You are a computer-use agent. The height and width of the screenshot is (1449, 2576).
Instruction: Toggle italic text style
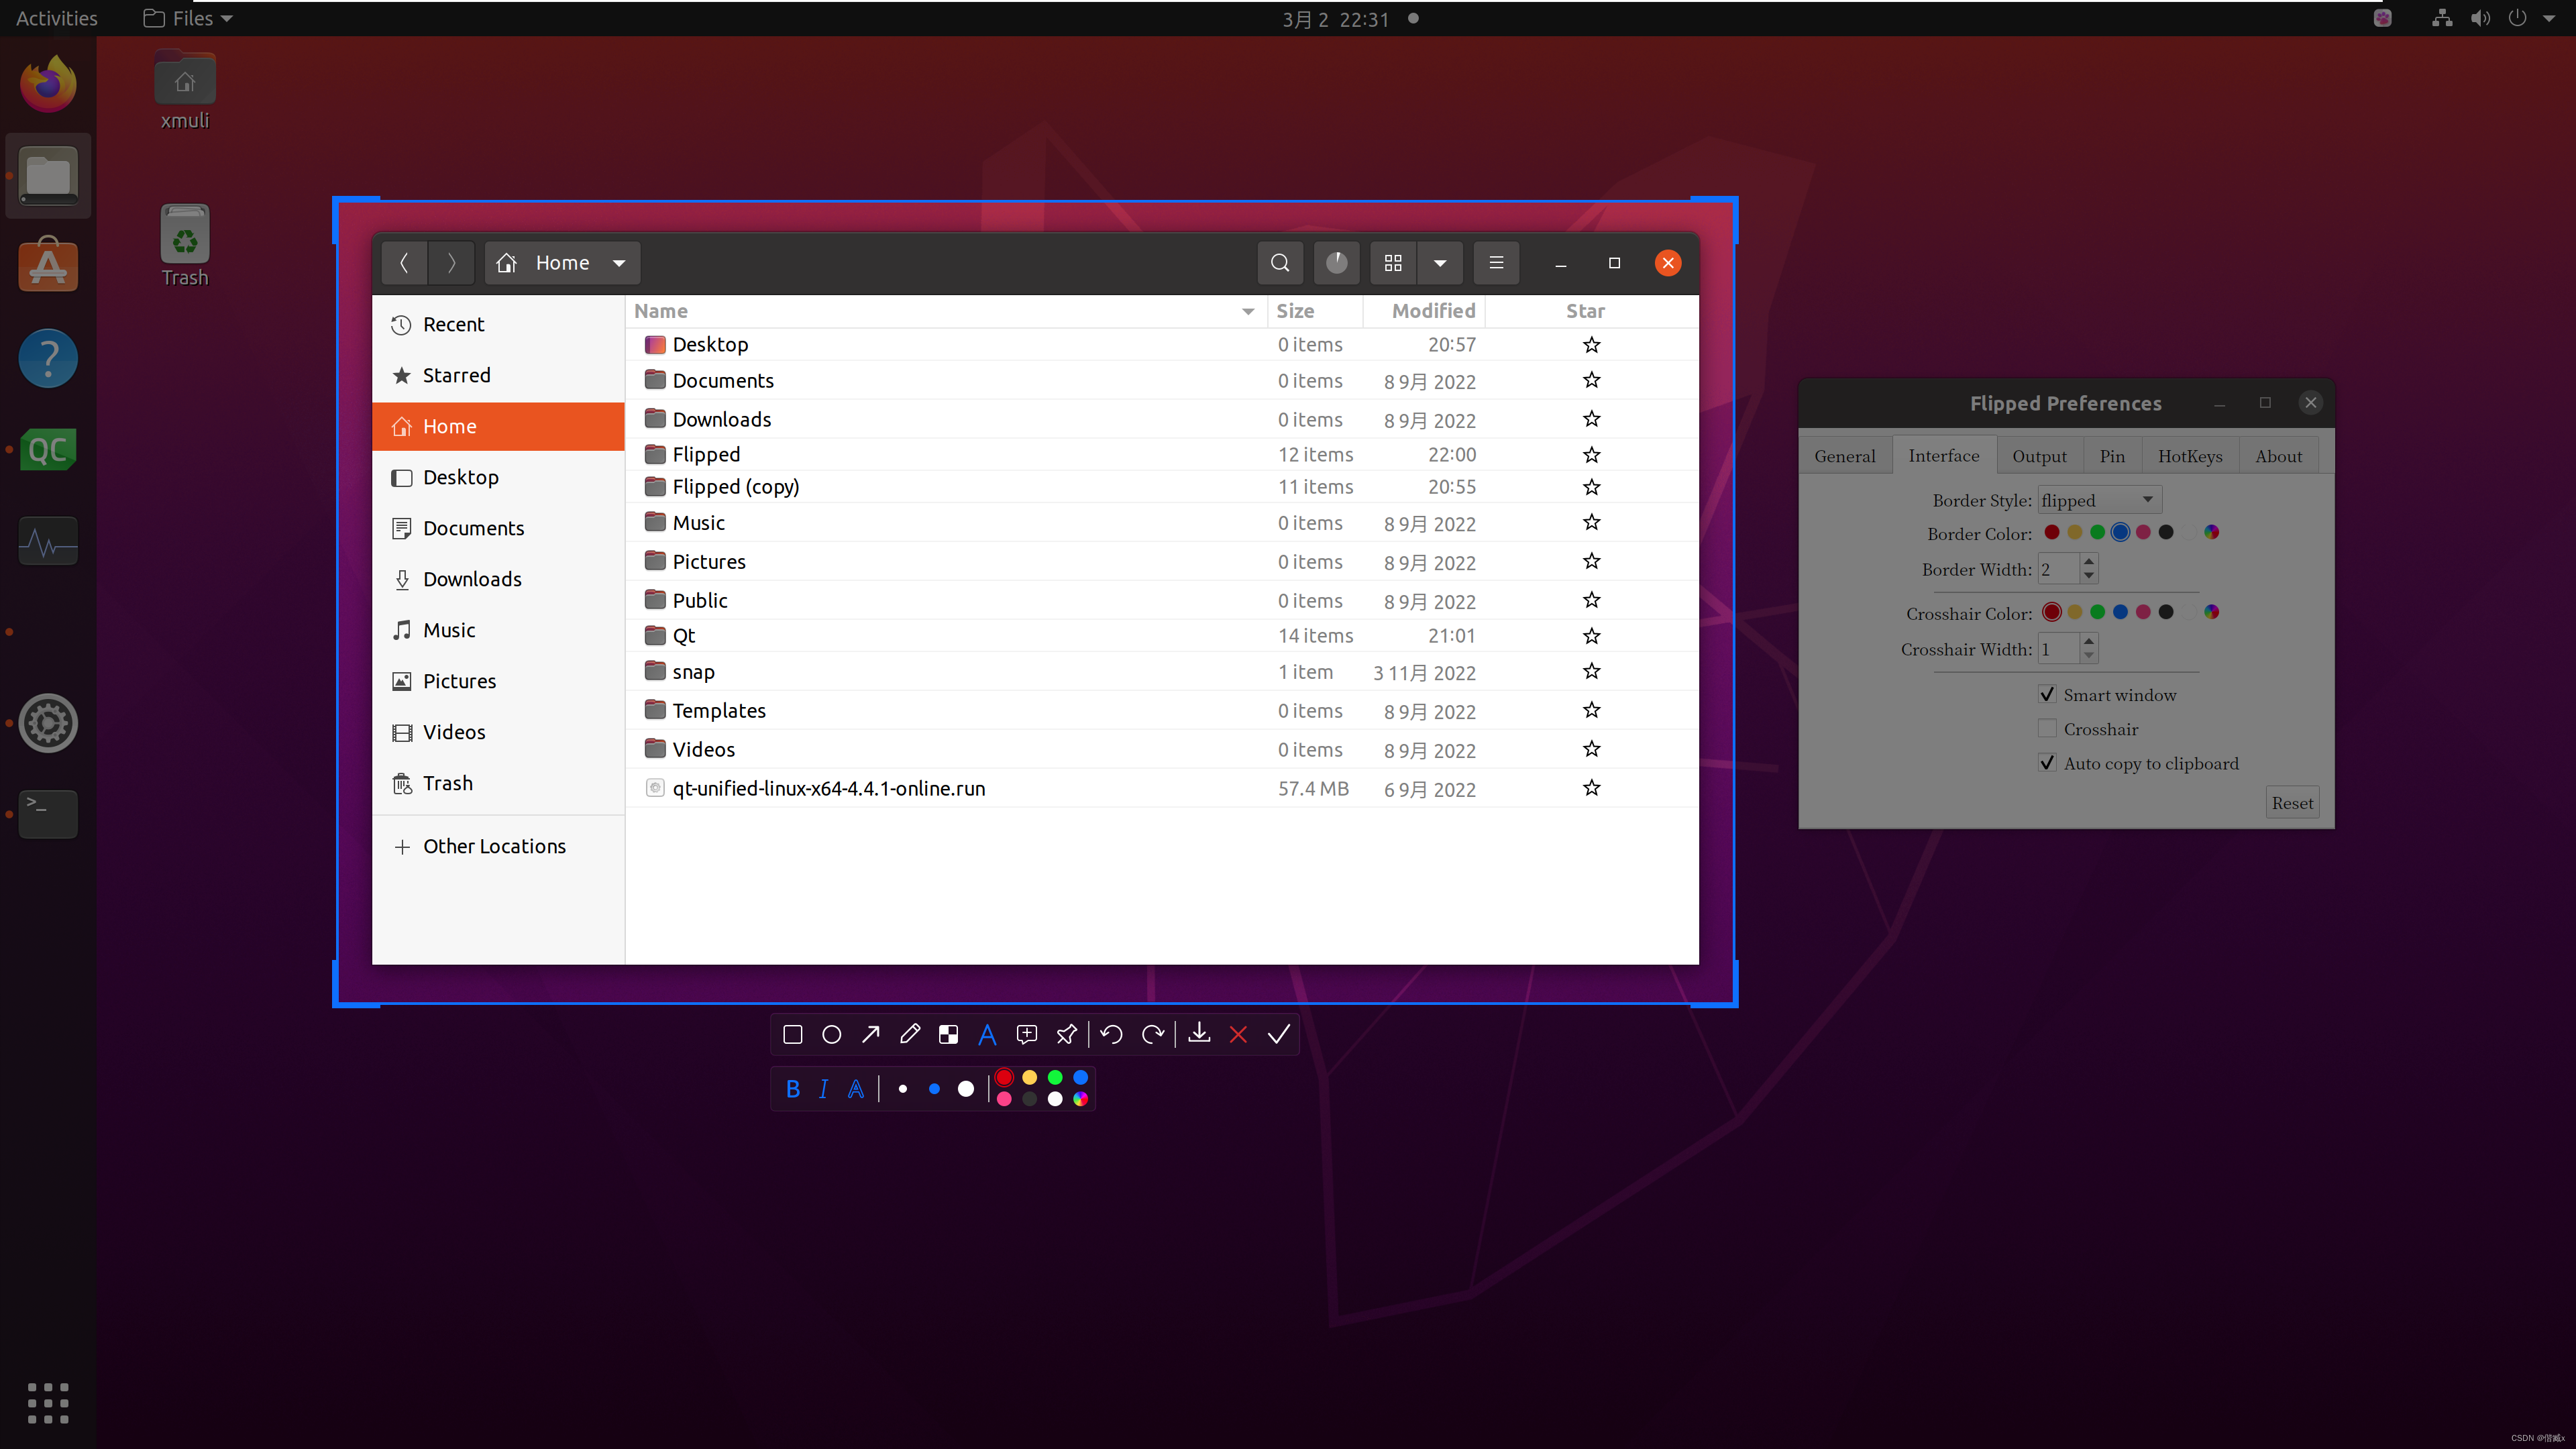(x=823, y=1089)
